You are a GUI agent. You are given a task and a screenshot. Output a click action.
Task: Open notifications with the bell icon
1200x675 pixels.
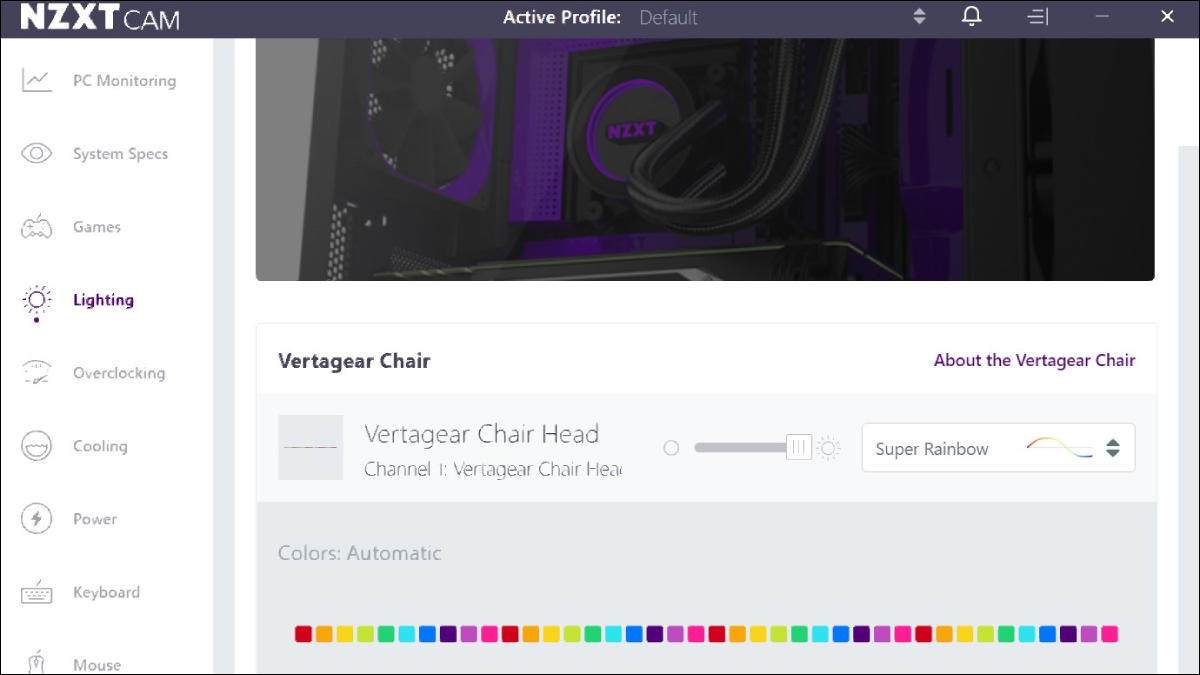coord(971,17)
